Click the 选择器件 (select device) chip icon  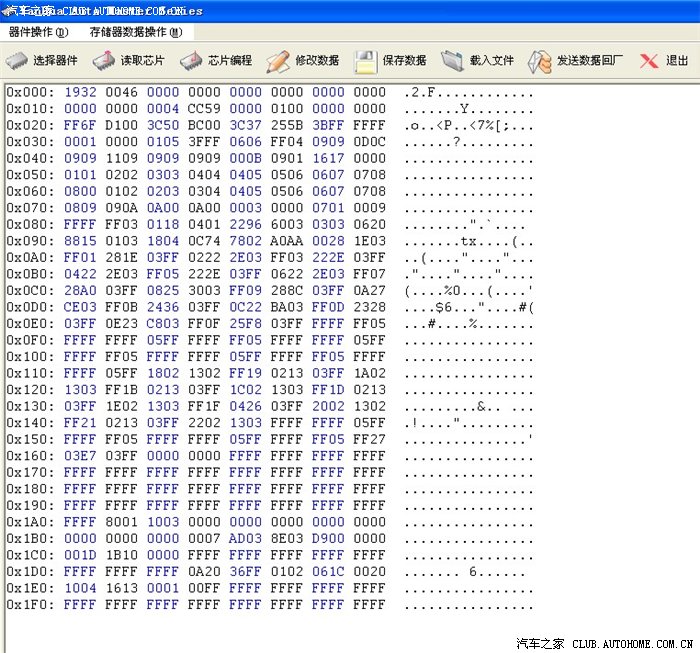(17, 61)
